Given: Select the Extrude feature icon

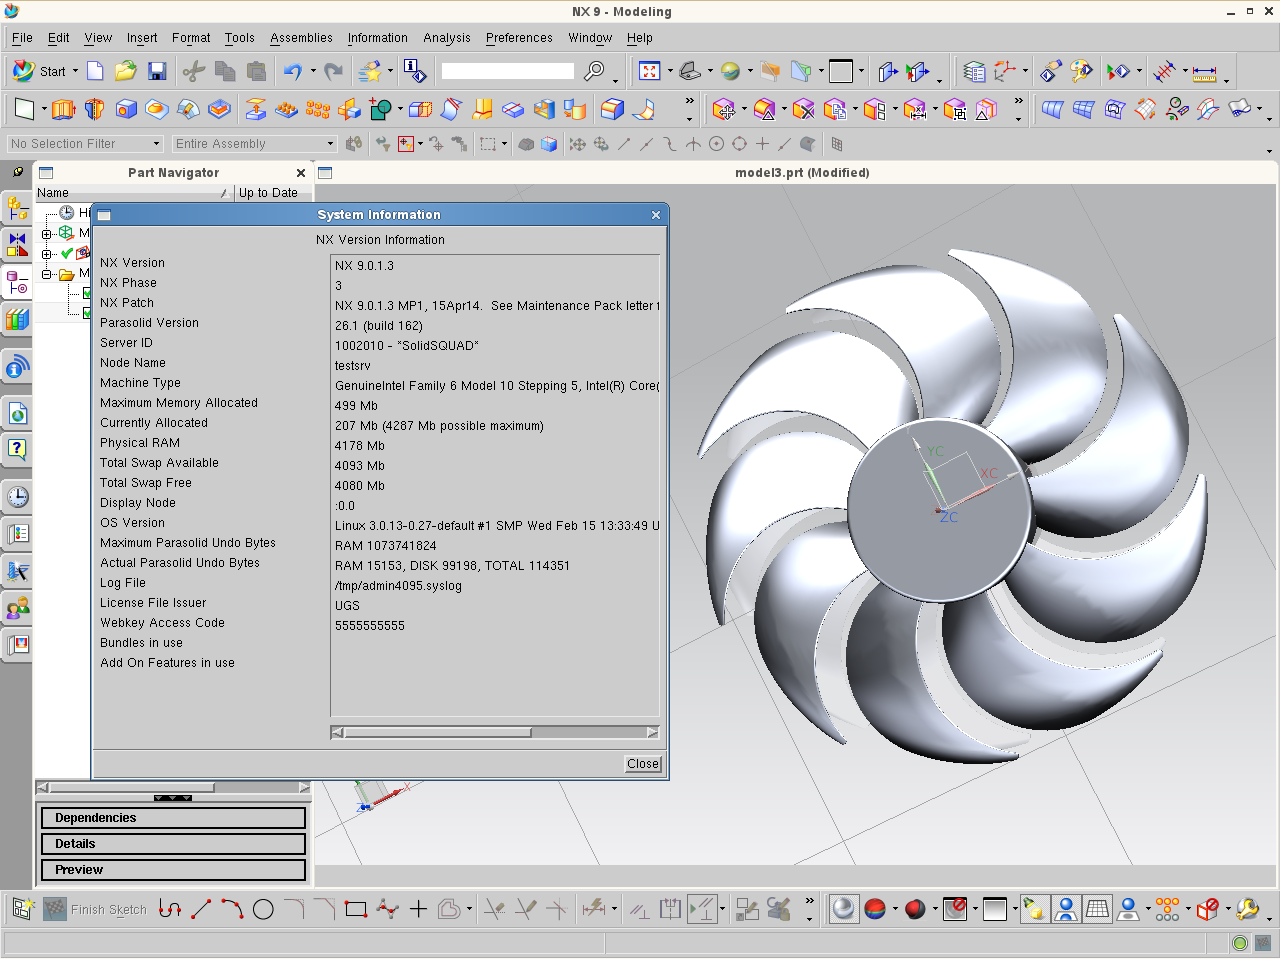Looking at the screenshot, I should point(63,109).
